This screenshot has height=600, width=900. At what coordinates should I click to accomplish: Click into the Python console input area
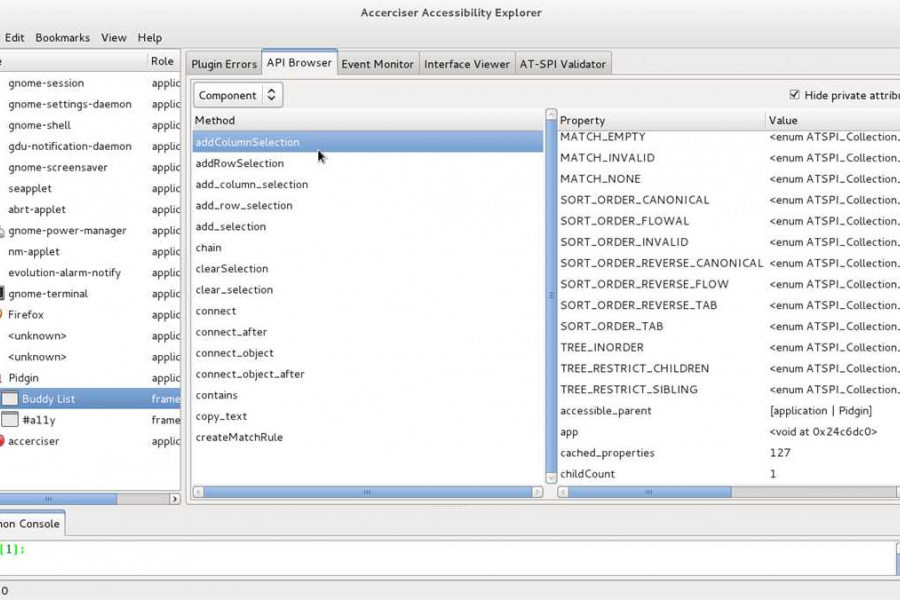448,557
